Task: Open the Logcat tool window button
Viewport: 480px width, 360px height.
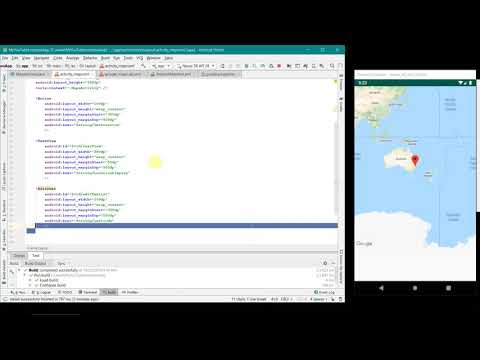Action: [x=41, y=292]
